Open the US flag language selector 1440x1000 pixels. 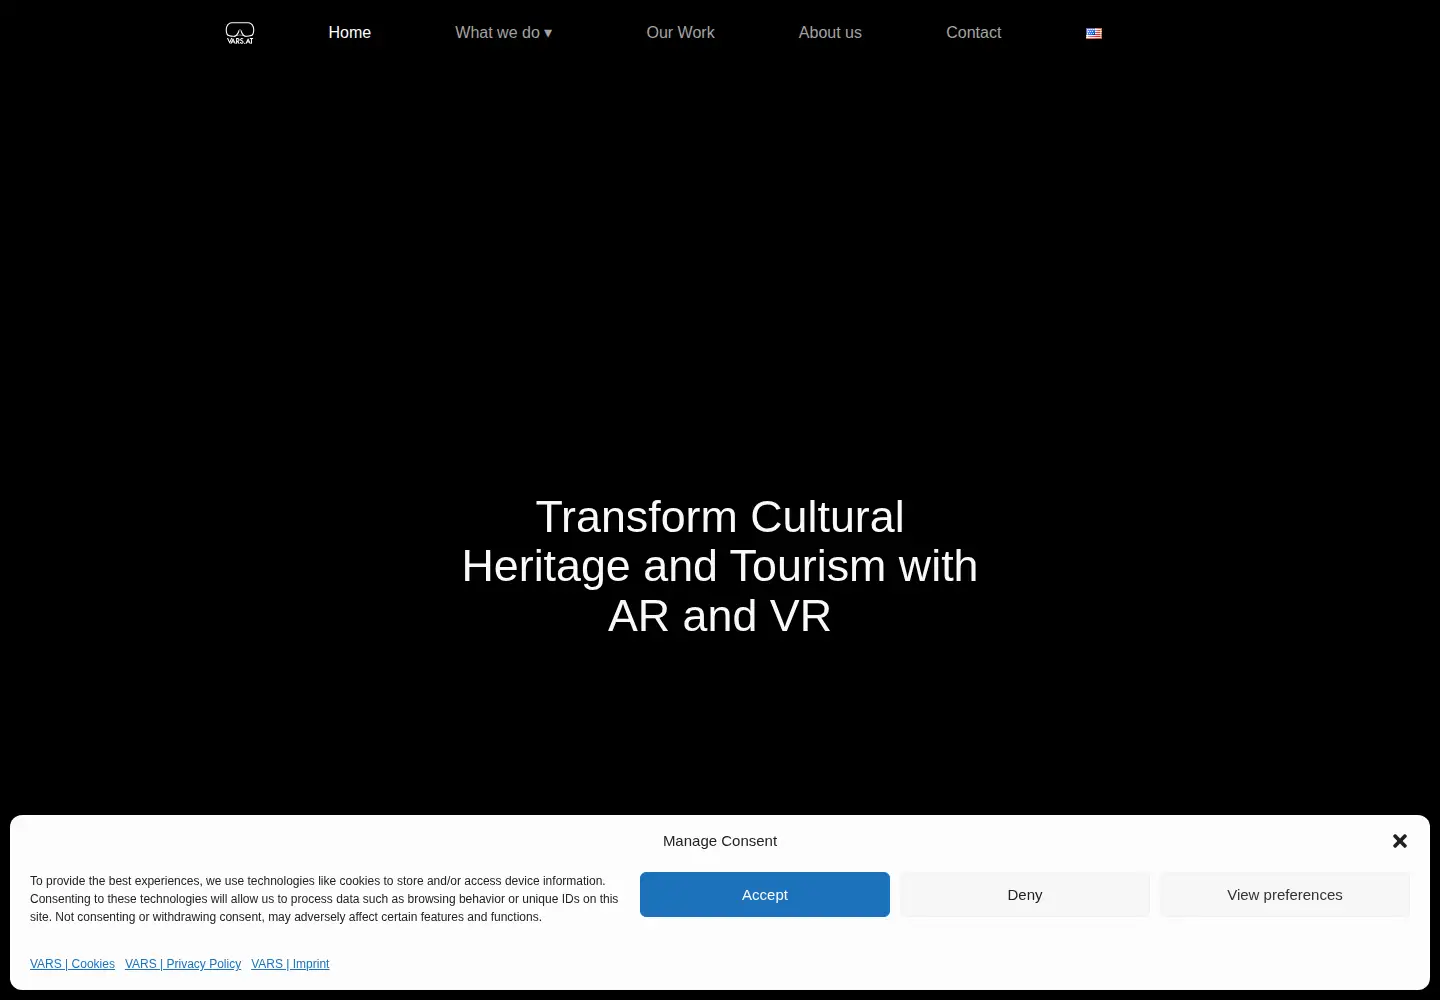point(1094,33)
